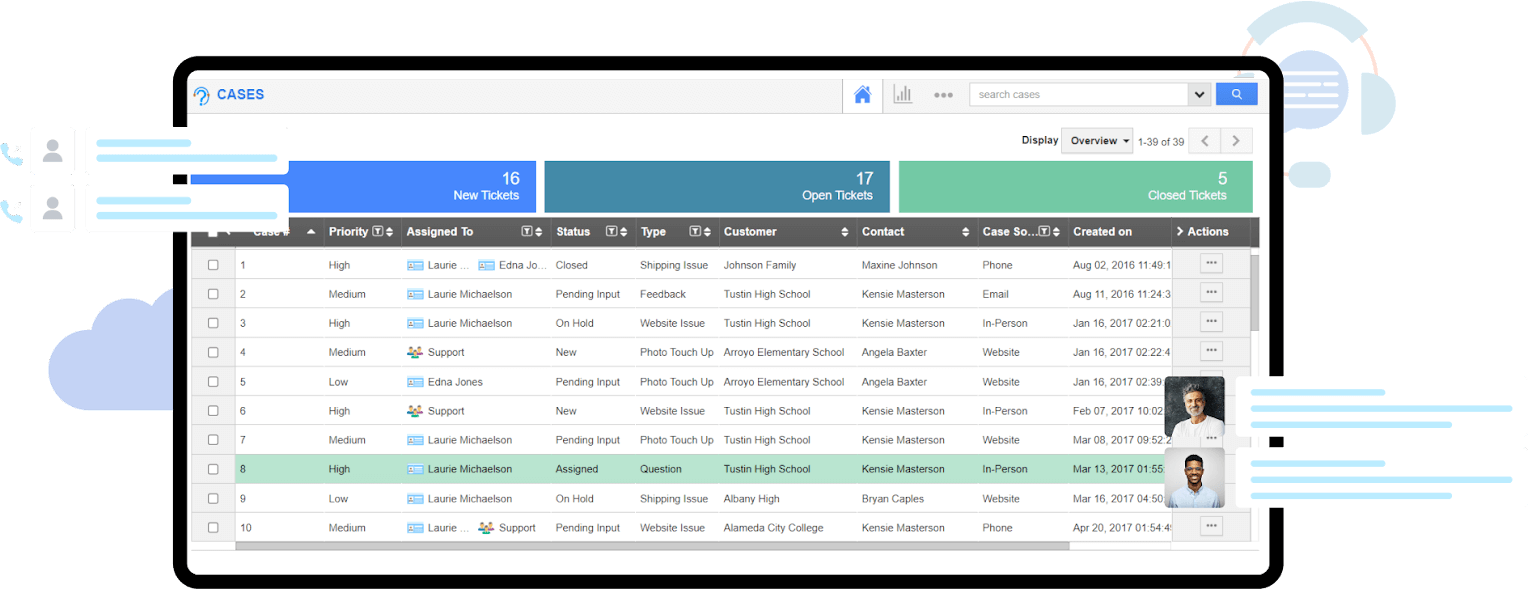
Task: Click the Status column filter icon
Action: (611, 231)
